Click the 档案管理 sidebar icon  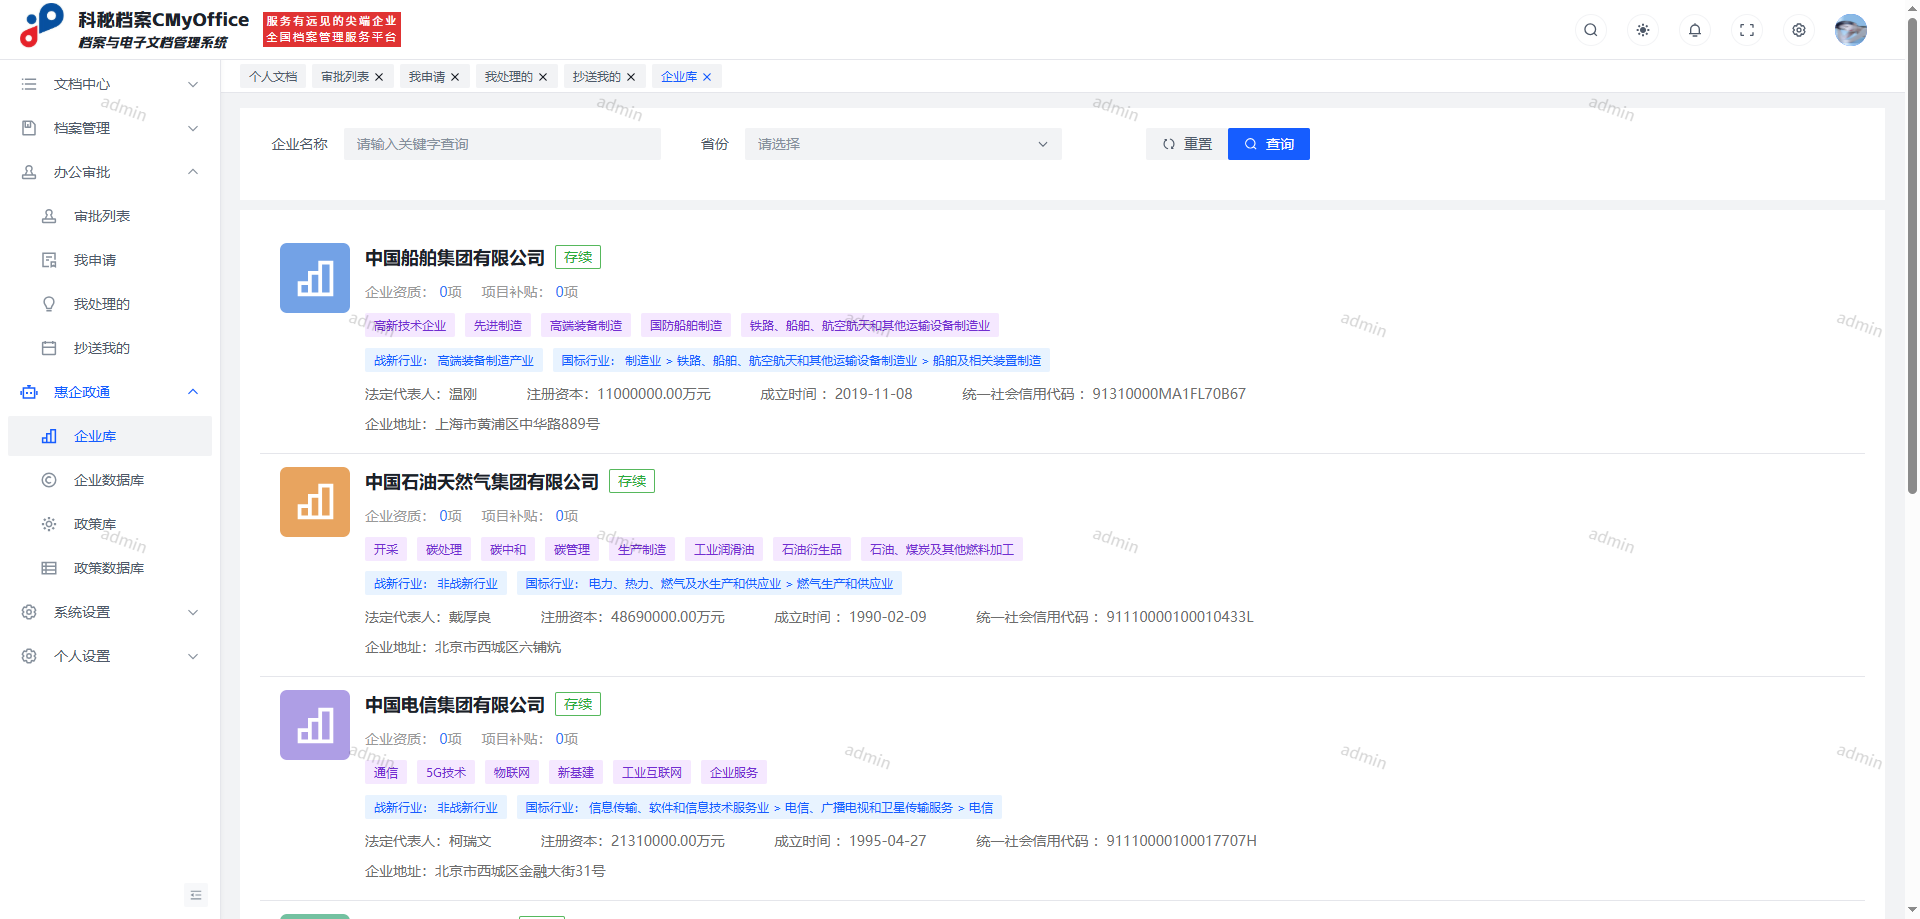29,128
